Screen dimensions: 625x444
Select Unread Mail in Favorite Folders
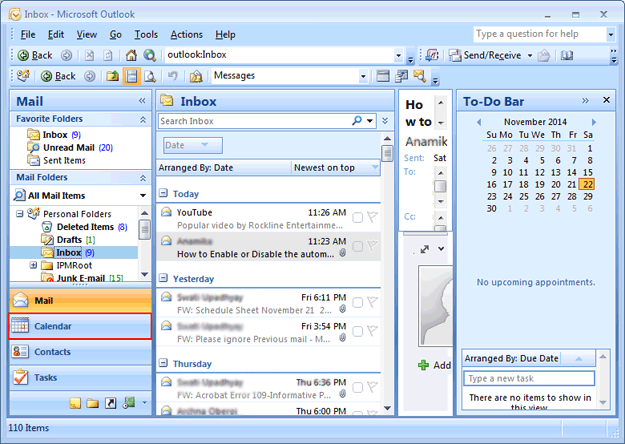point(70,147)
